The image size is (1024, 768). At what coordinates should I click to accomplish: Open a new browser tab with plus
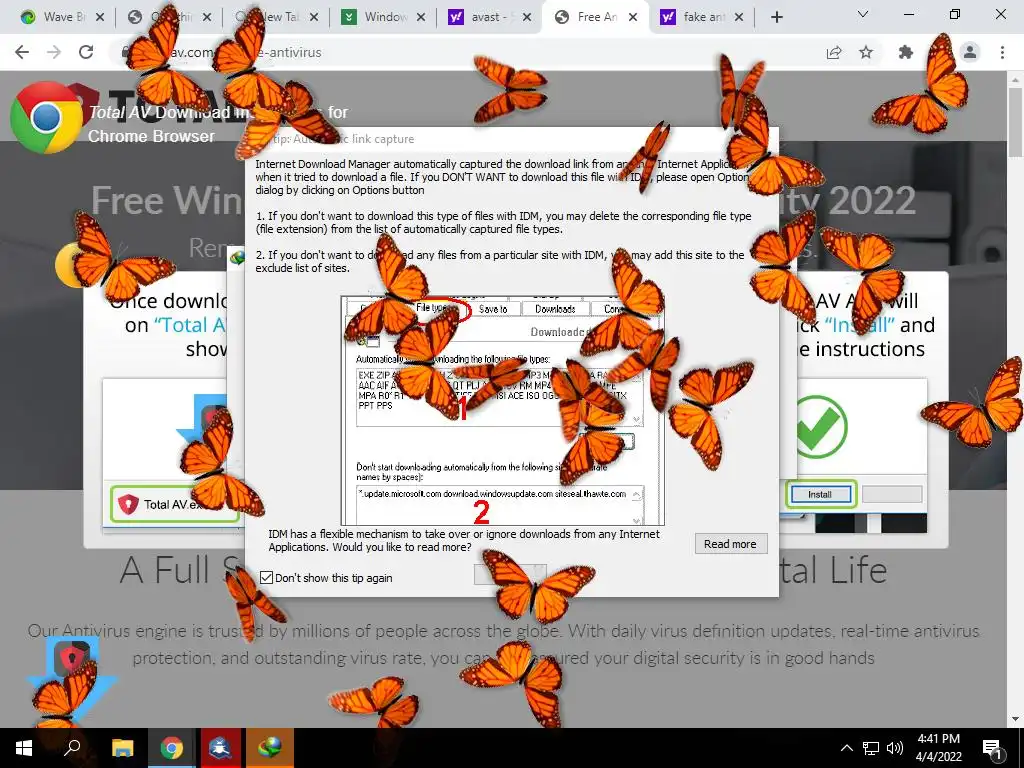click(776, 17)
